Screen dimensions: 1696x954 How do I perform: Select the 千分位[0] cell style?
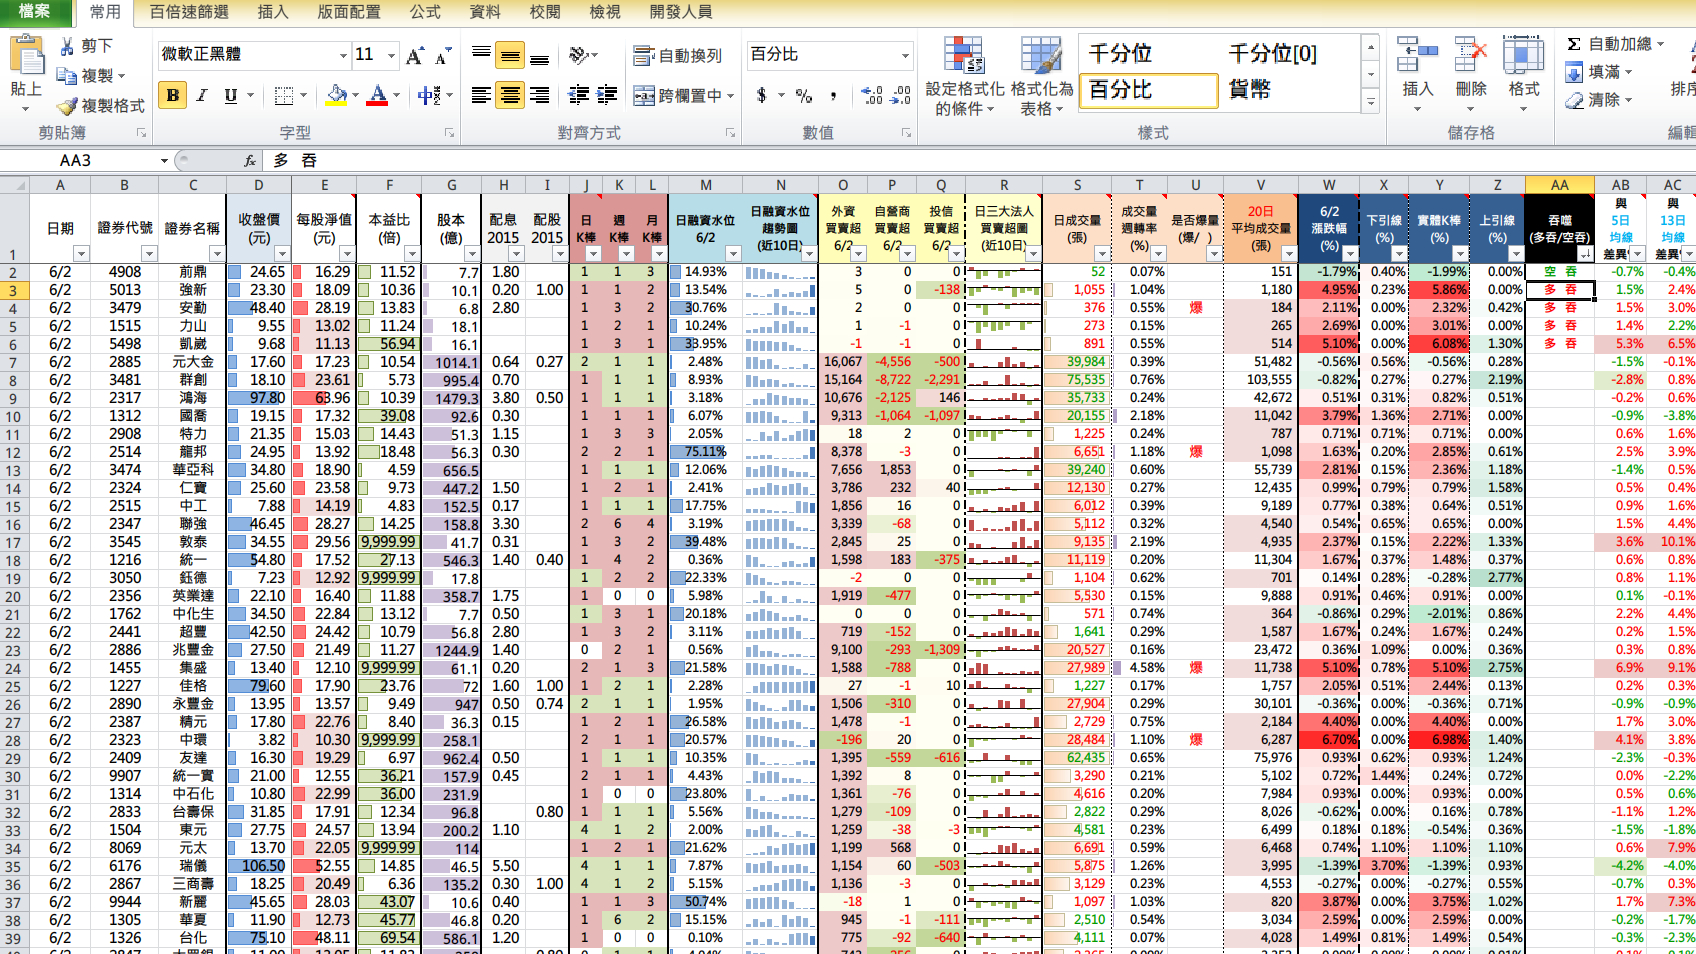tap(1289, 53)
